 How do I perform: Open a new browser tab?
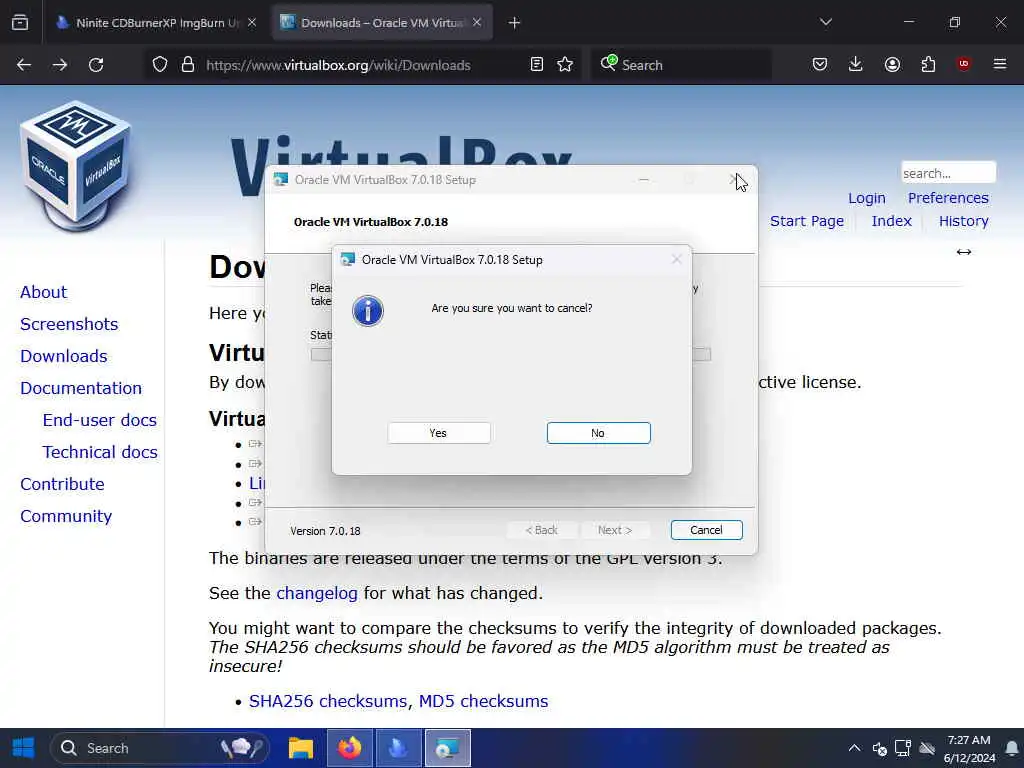click(x=515, y=23)
